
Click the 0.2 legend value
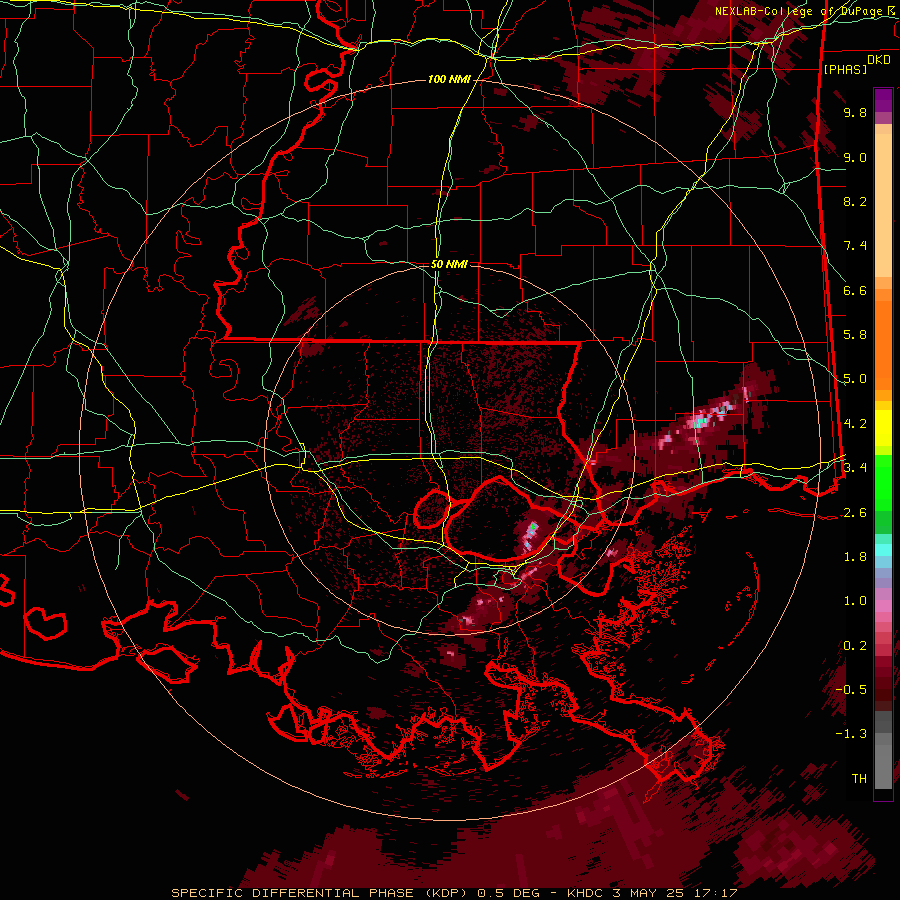click(x=855, y=646)
